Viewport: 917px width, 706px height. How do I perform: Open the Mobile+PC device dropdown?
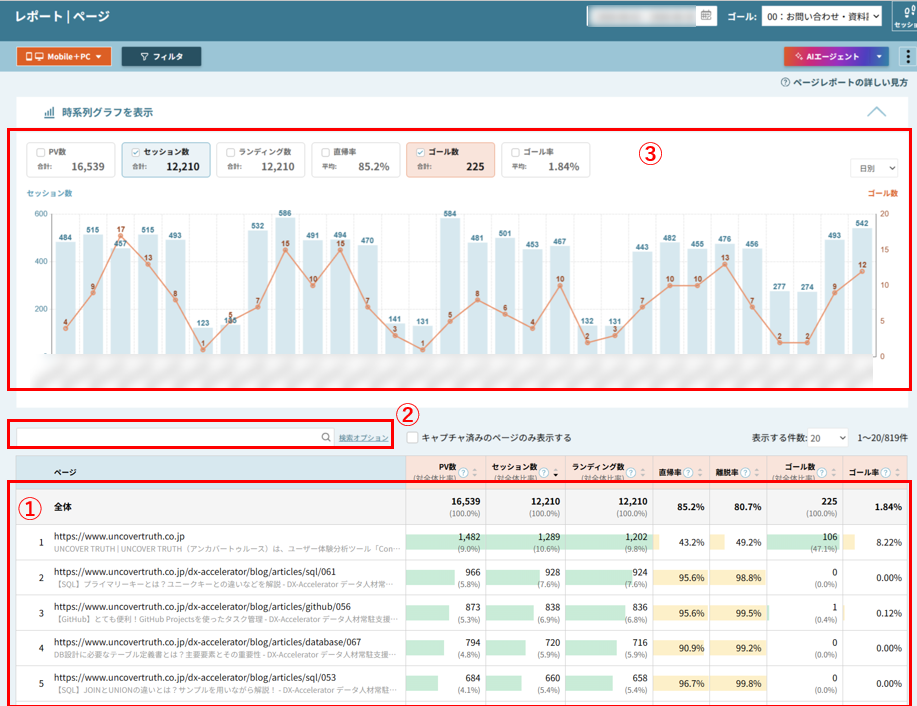tap(64, 56)
